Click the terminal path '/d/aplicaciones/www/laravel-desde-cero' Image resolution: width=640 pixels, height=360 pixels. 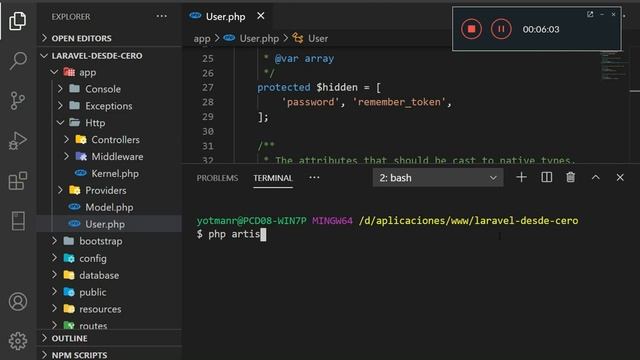tap(469, 221)
